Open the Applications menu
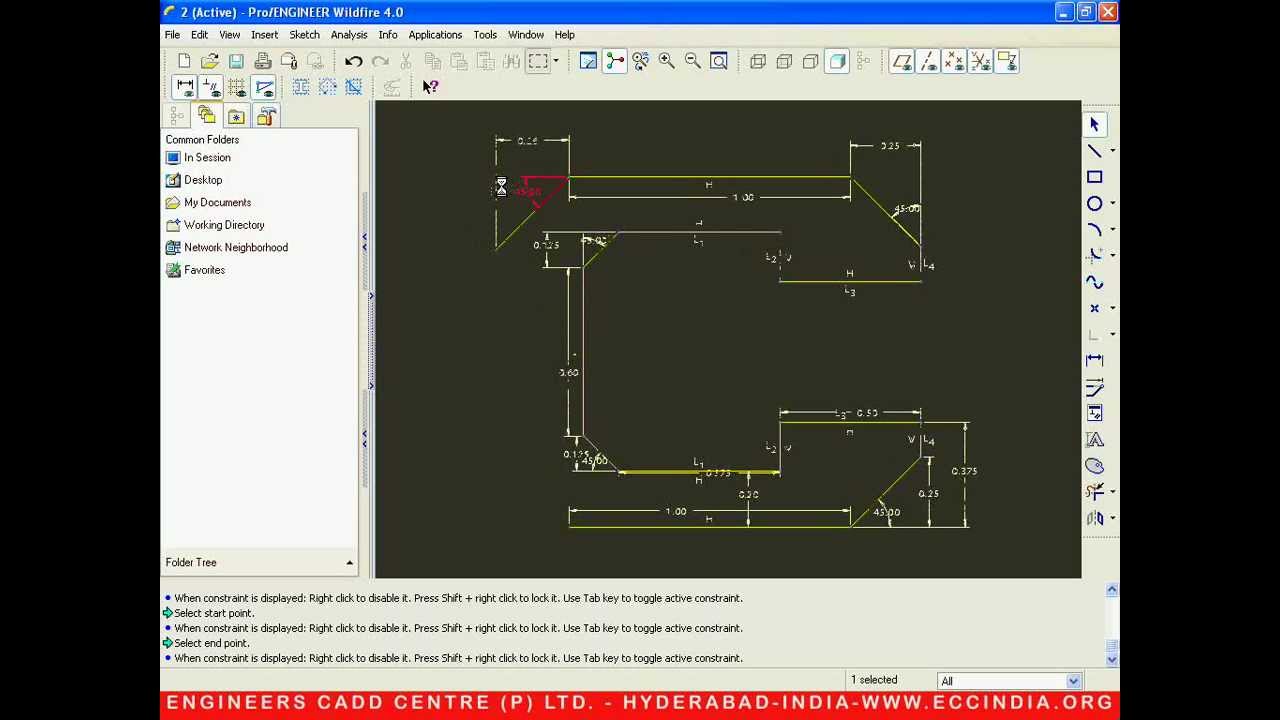The height and width of the screenshot is (720, 1280). (x=435, y=35)
